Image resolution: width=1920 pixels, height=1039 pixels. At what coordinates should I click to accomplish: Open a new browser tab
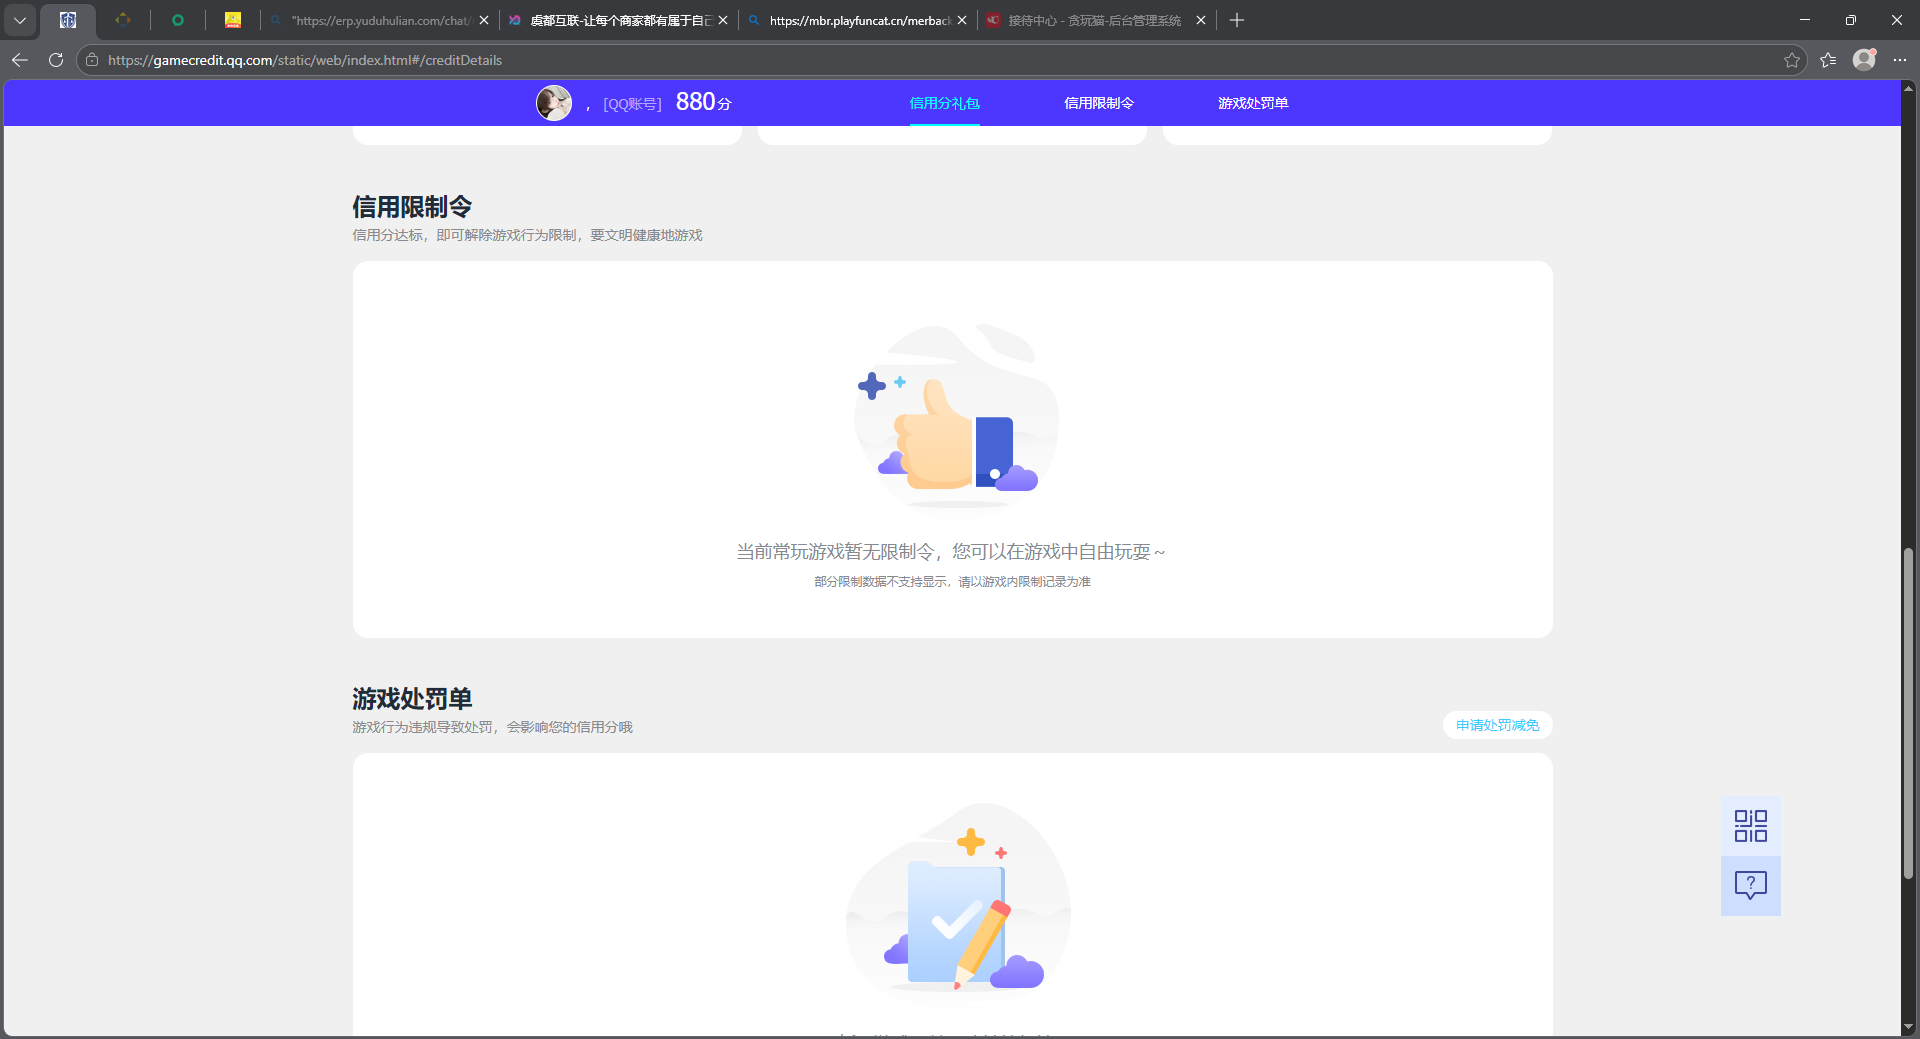1236,20
